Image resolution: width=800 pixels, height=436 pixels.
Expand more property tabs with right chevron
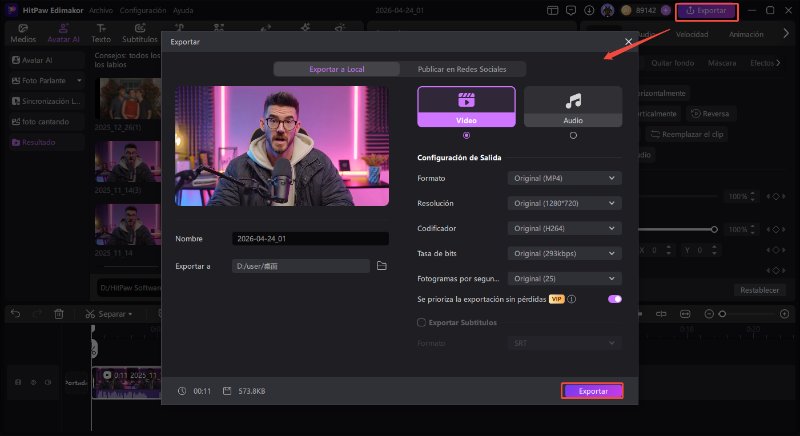point(786,34)
